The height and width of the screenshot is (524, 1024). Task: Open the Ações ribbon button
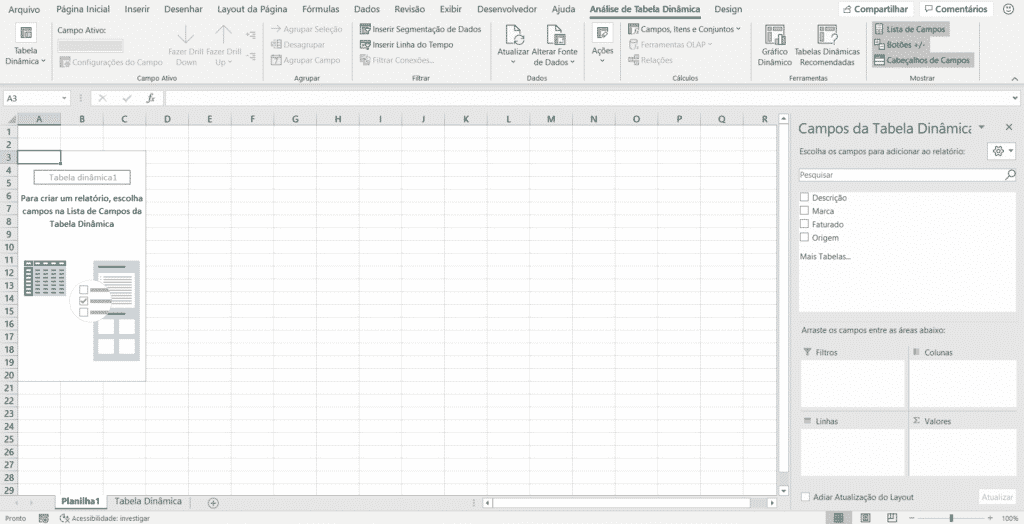tap(602, 45)
